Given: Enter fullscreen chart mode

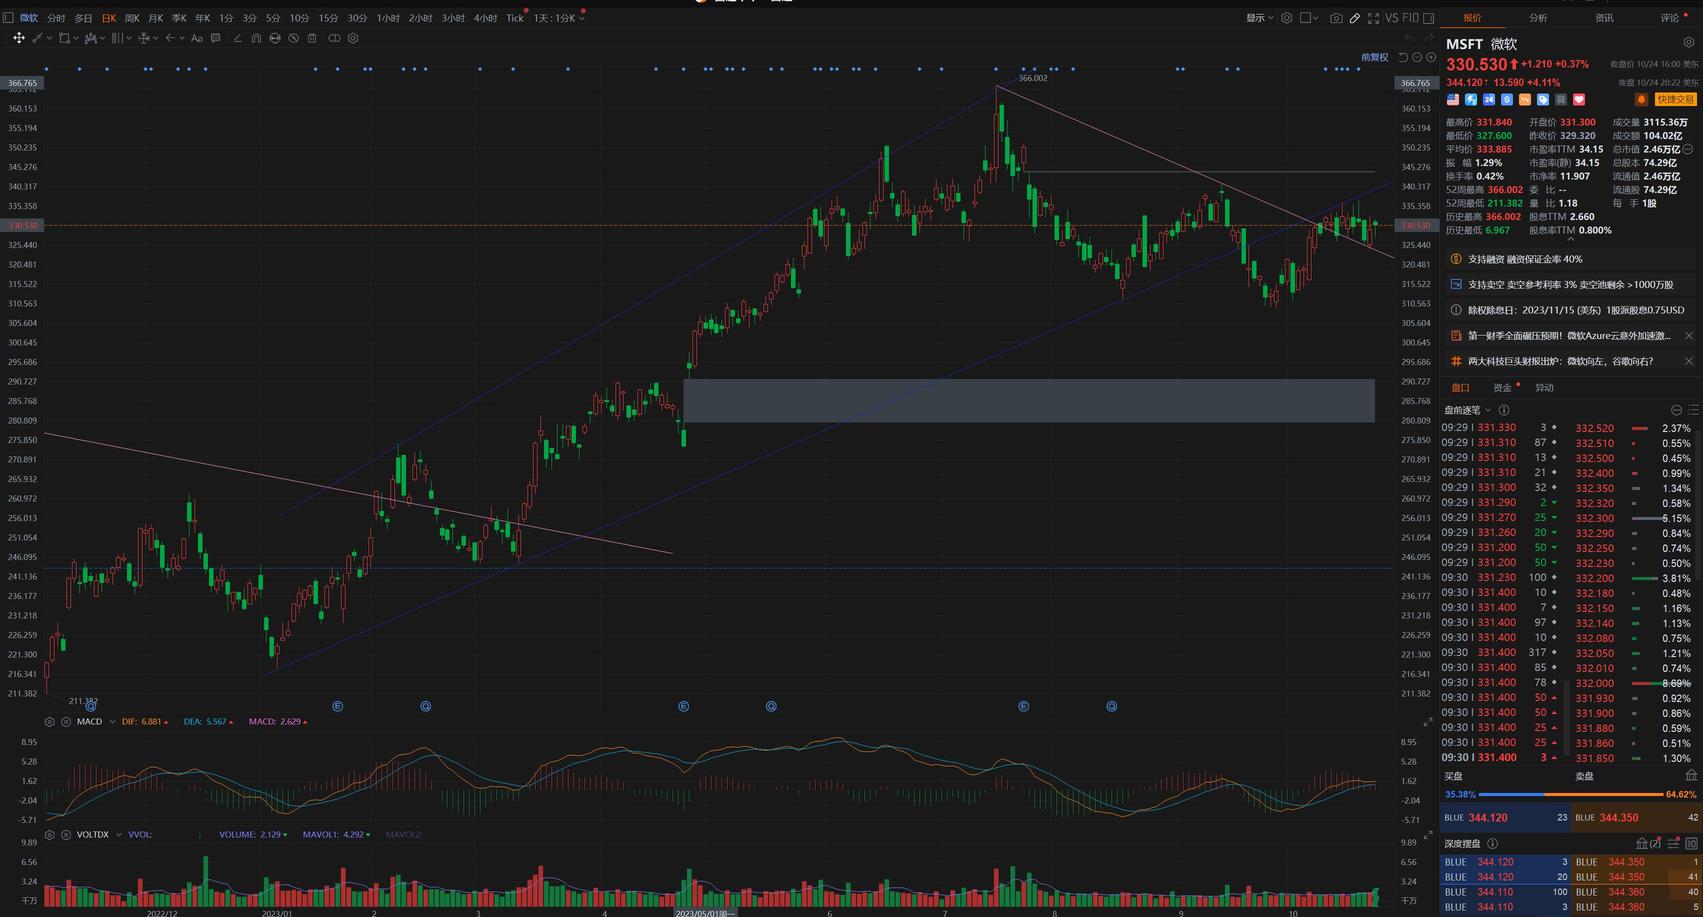Looking at the screenshot, I should [x=1373, y=18].
